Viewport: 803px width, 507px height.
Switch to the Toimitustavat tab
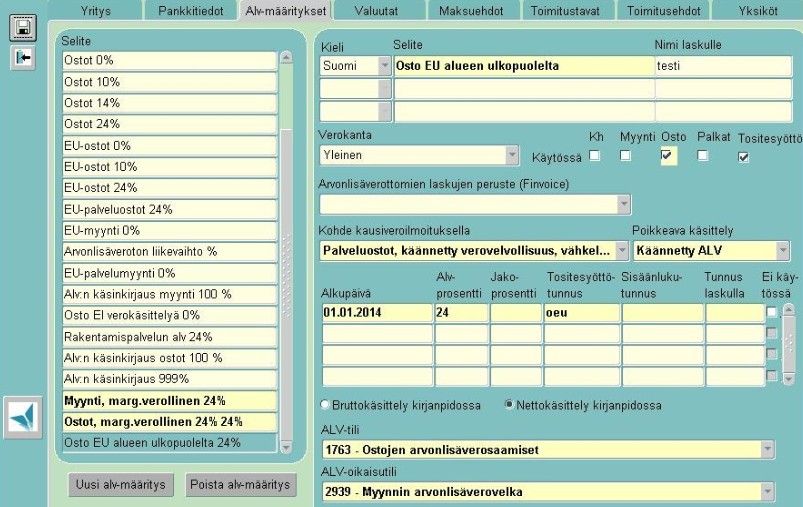click(x=565, y=11)
